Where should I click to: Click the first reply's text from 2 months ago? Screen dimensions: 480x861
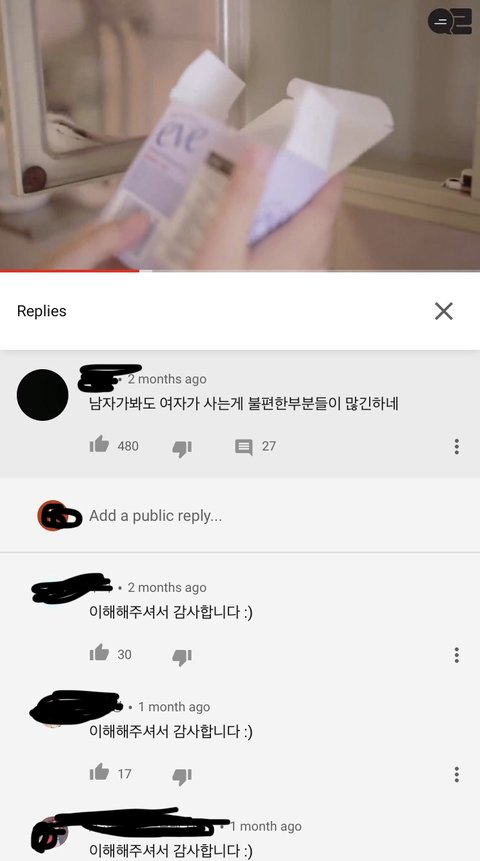(x=171, y=612)
